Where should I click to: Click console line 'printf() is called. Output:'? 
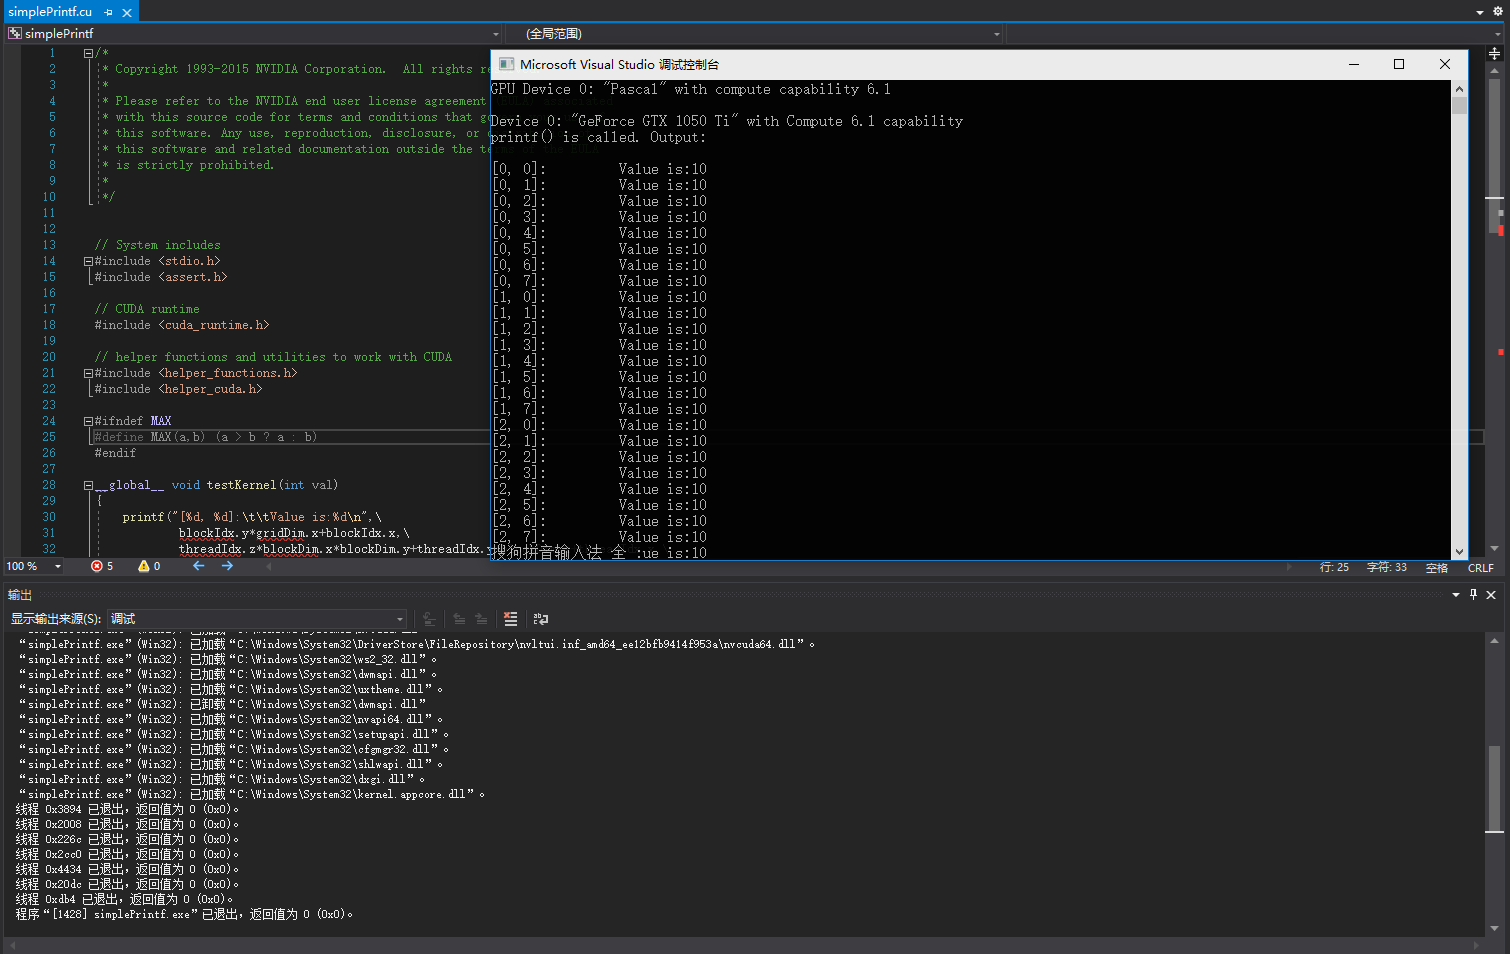point(598,137)
